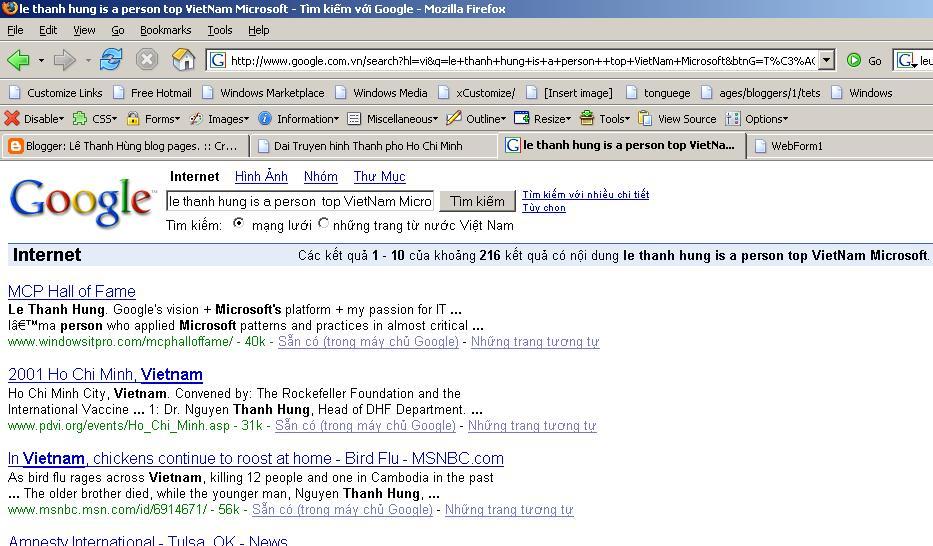933x546 pixels.
Task: Click the Outline pencil icon
Action: point(453,118)
